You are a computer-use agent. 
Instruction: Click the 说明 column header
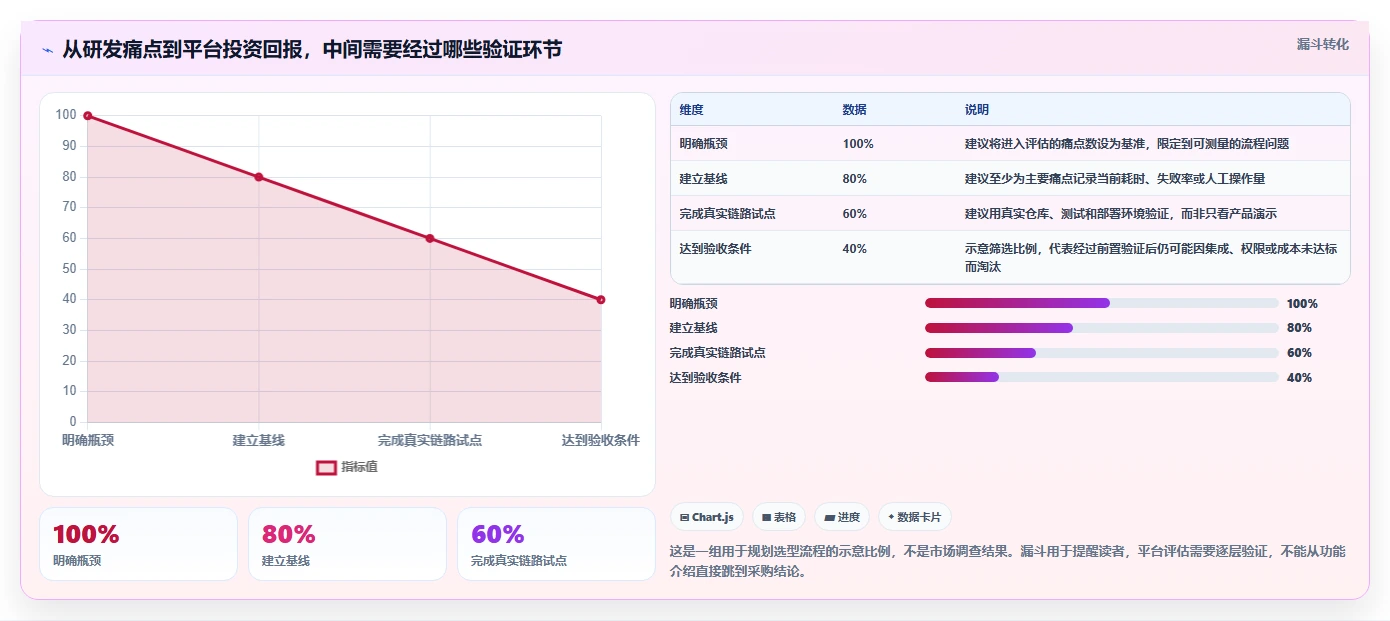point(977,109)
